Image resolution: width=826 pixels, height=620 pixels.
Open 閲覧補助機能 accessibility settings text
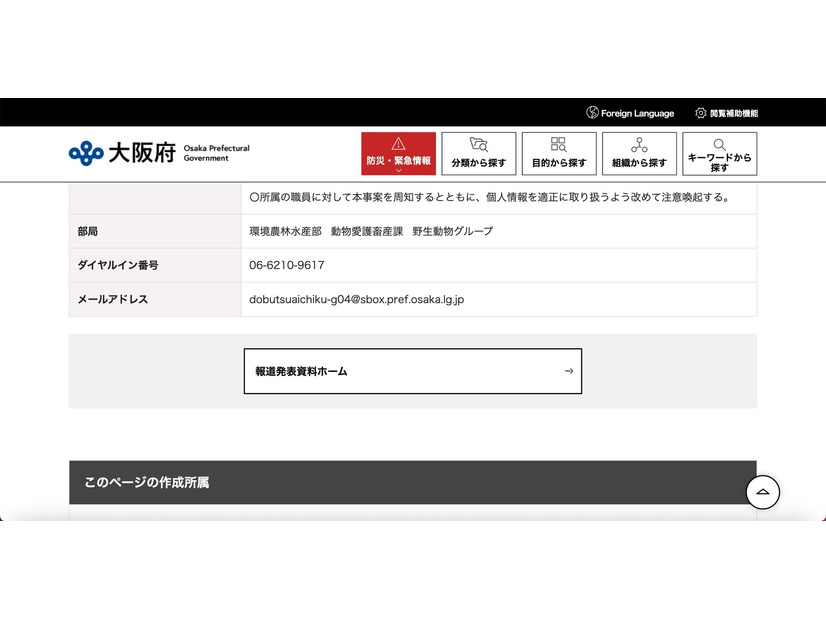pyautogui.click(x=734, y=114)
